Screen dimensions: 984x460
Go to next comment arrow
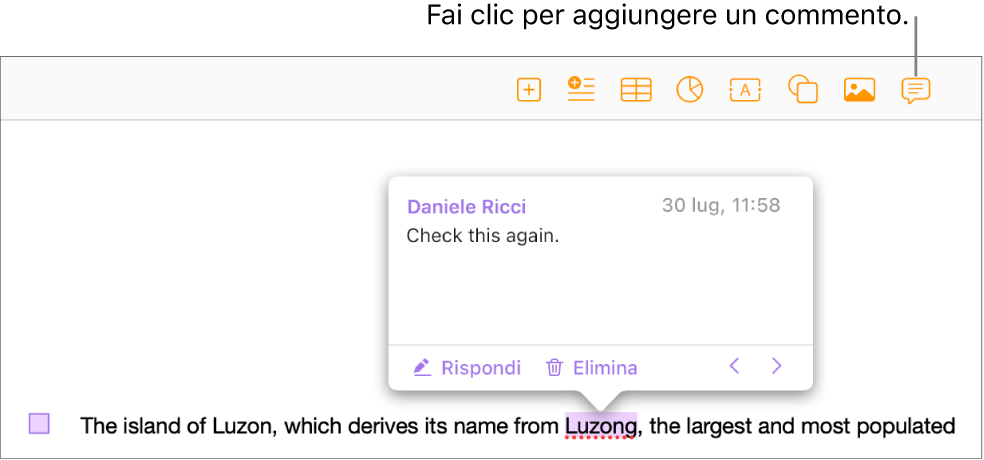777,366
